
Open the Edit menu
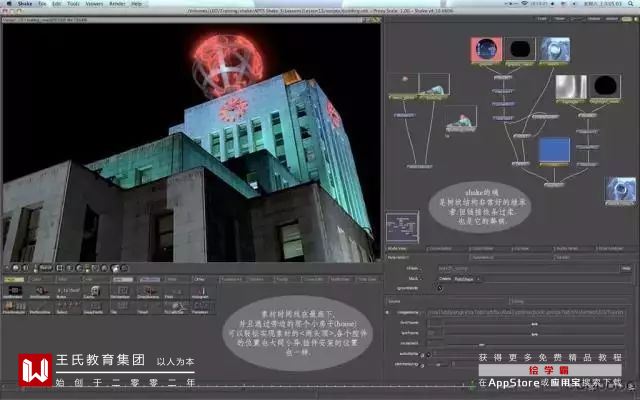tap(57, 4)
